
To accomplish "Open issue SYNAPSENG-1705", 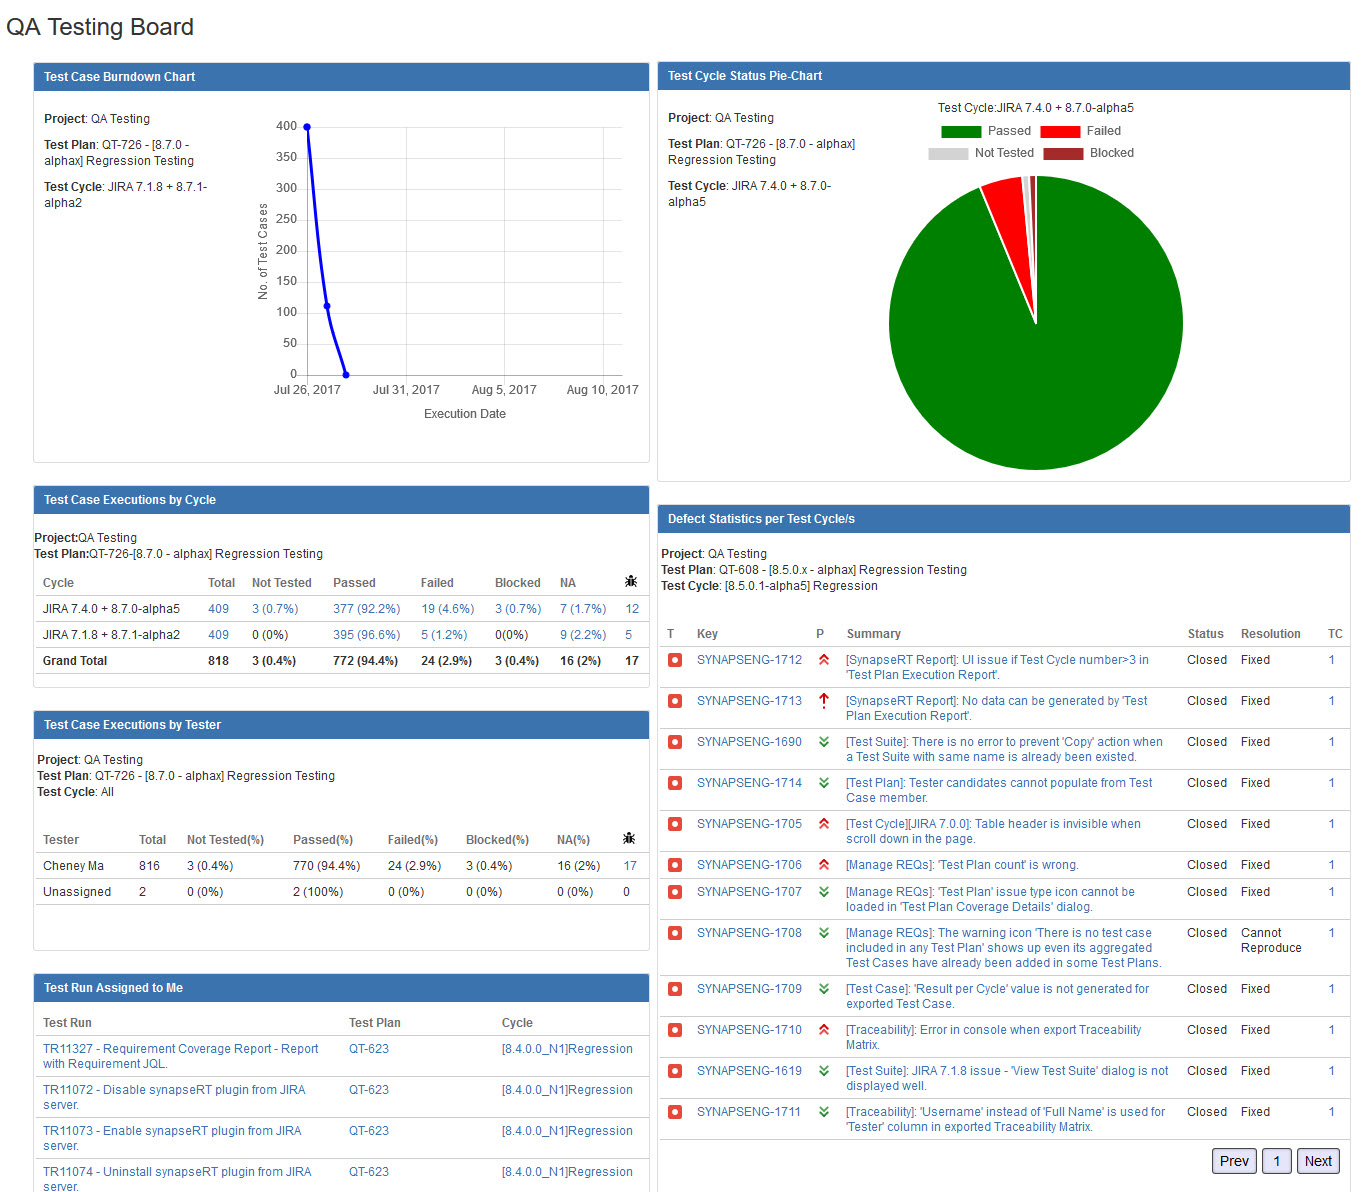I will click(x=749, y=824).
